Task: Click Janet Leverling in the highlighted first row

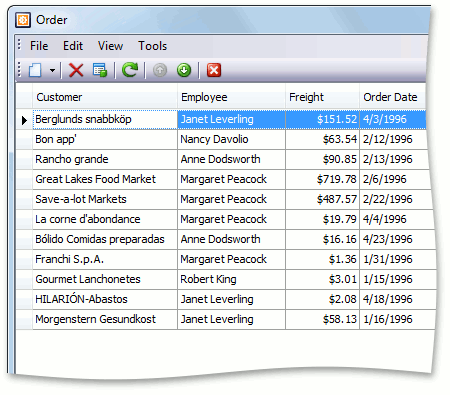Action: 231,119
